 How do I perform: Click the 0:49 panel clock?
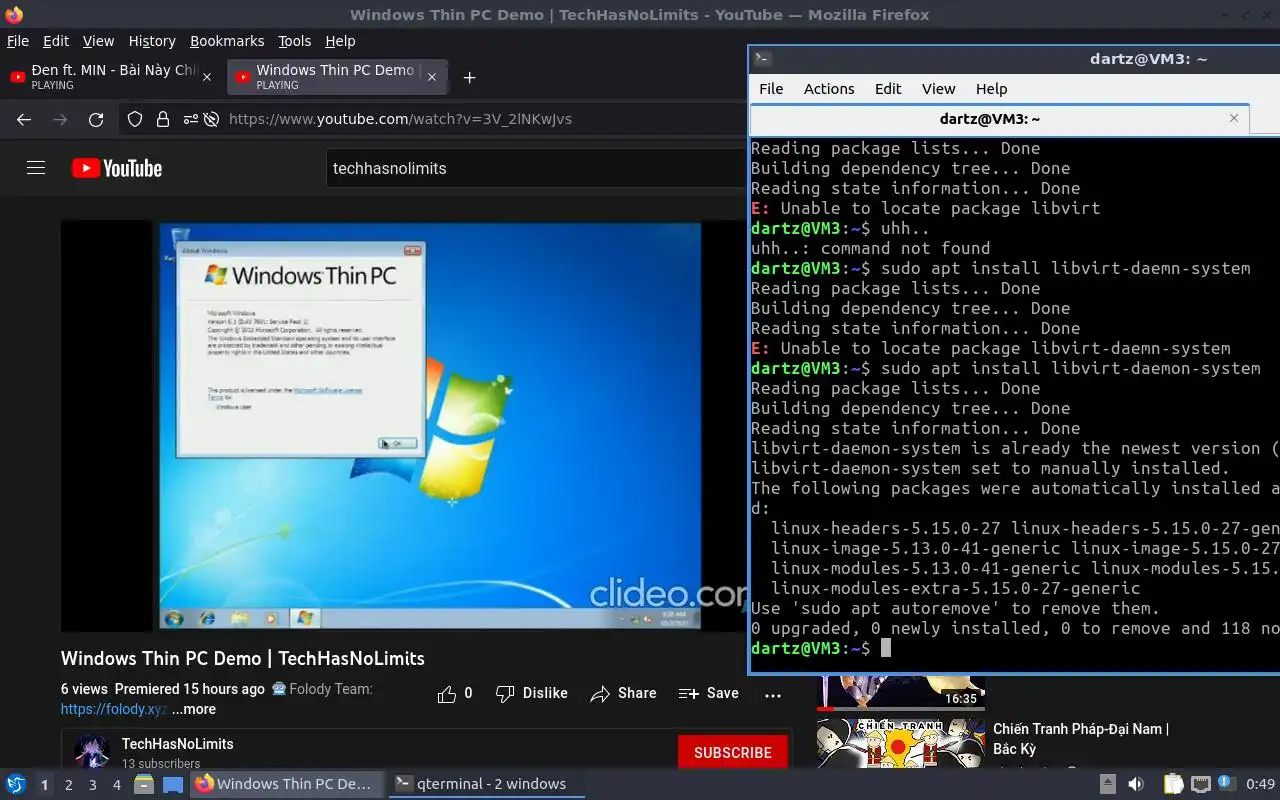1260,784
